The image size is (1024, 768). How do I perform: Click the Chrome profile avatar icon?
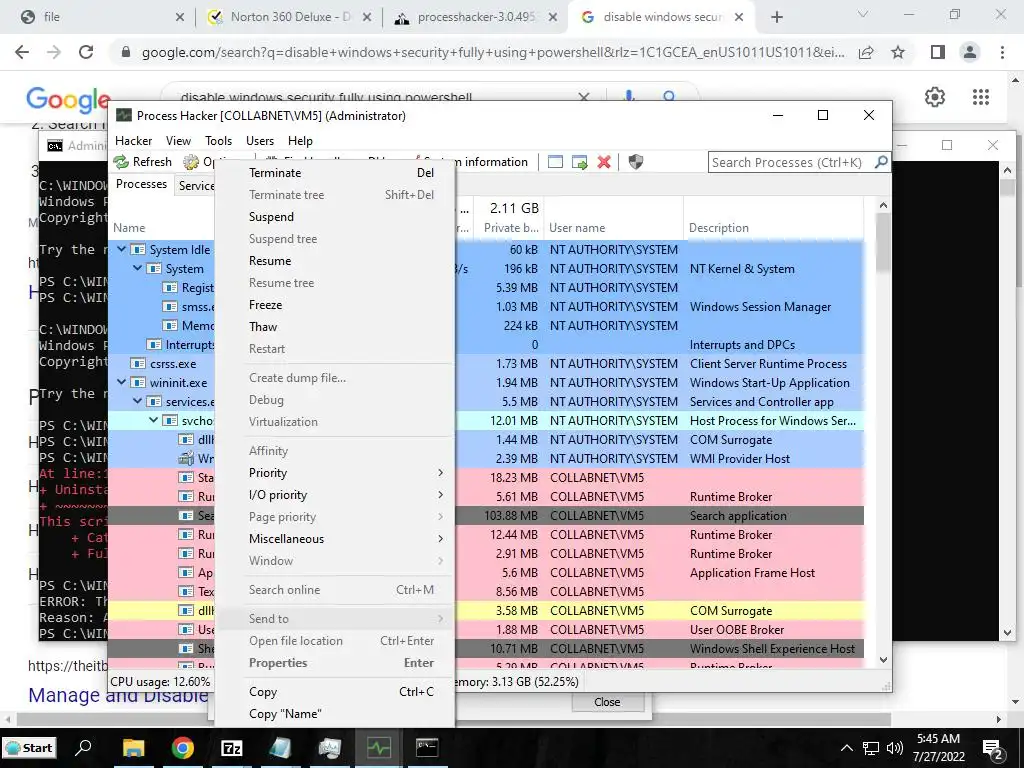970,52
